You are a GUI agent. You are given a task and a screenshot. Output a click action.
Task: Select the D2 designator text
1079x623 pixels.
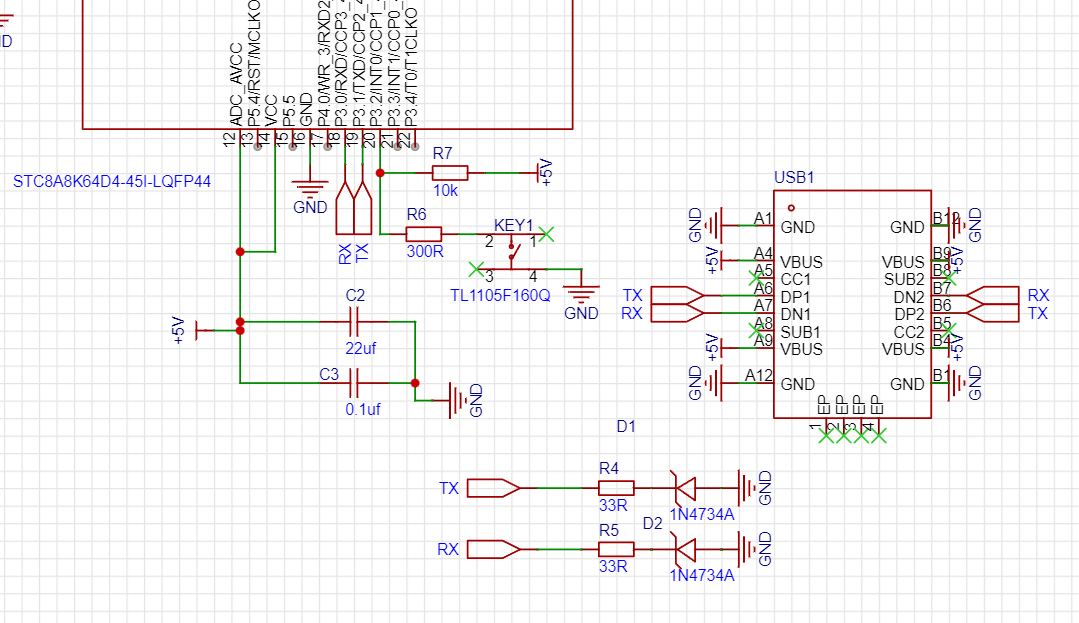pos(652,524)
